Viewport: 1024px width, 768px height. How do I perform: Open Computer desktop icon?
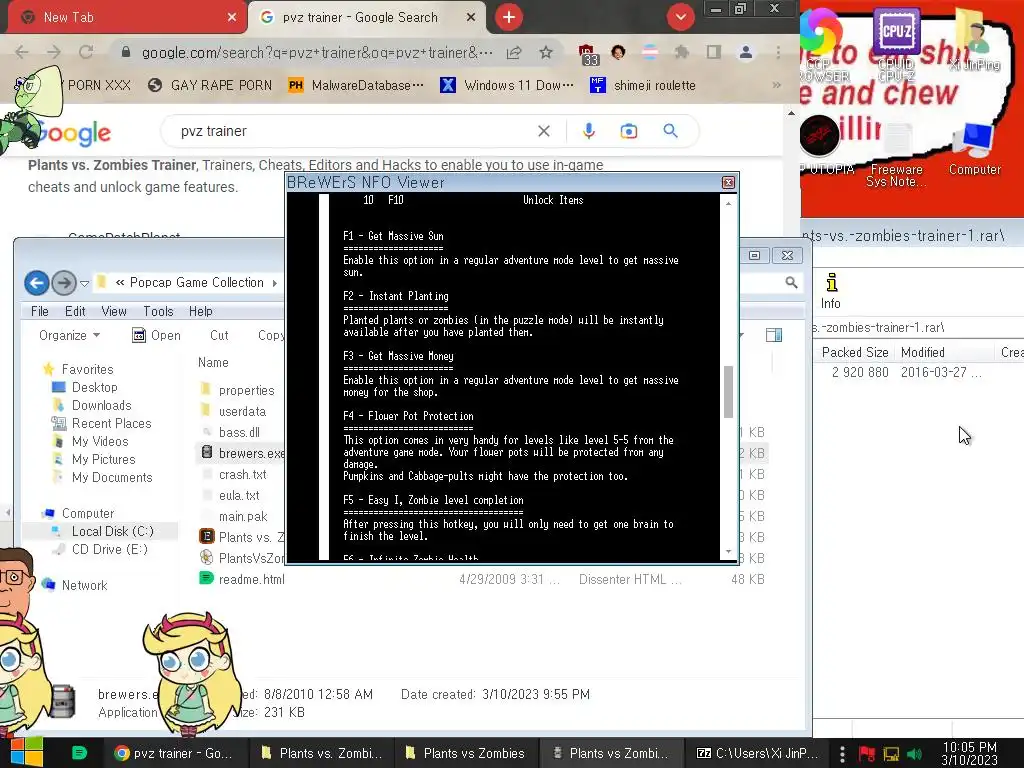coord(975,149)
